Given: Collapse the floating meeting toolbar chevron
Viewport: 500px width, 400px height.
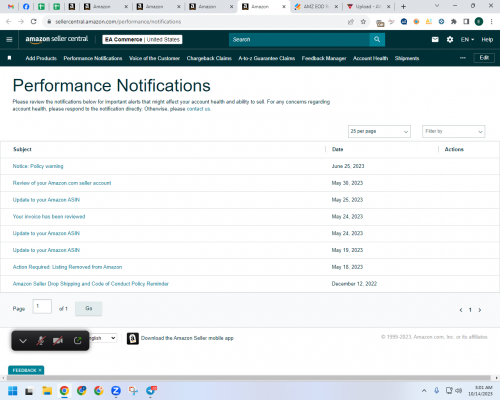Looking at the screenshot, I should [23, 341].
